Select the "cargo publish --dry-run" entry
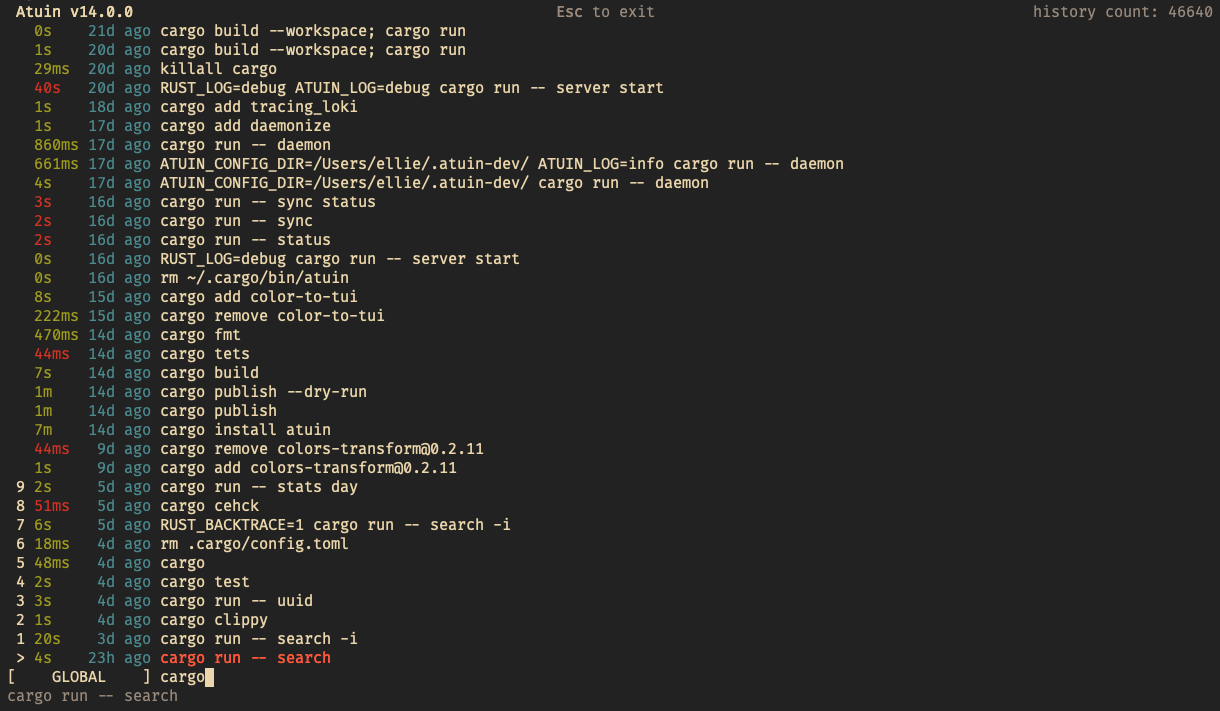The width and height of the screenshot is (1220, 711). tap(263, 392)
